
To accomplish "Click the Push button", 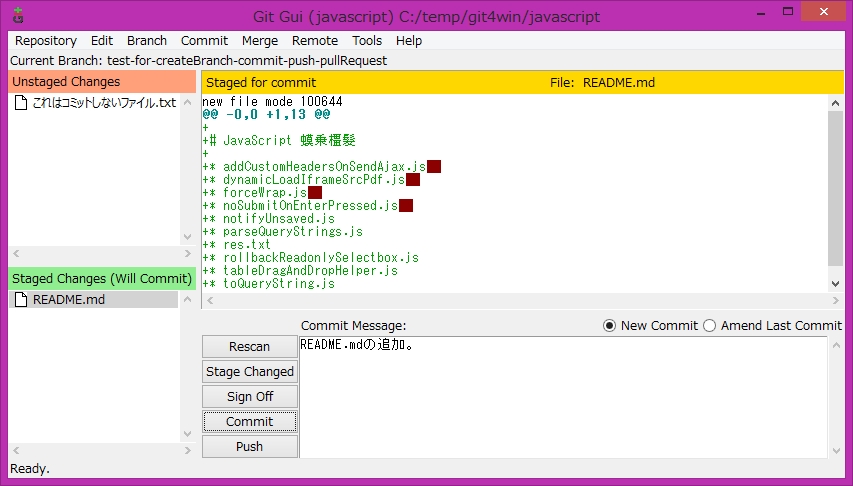I will pyautogui.click(x=250, y=447).
